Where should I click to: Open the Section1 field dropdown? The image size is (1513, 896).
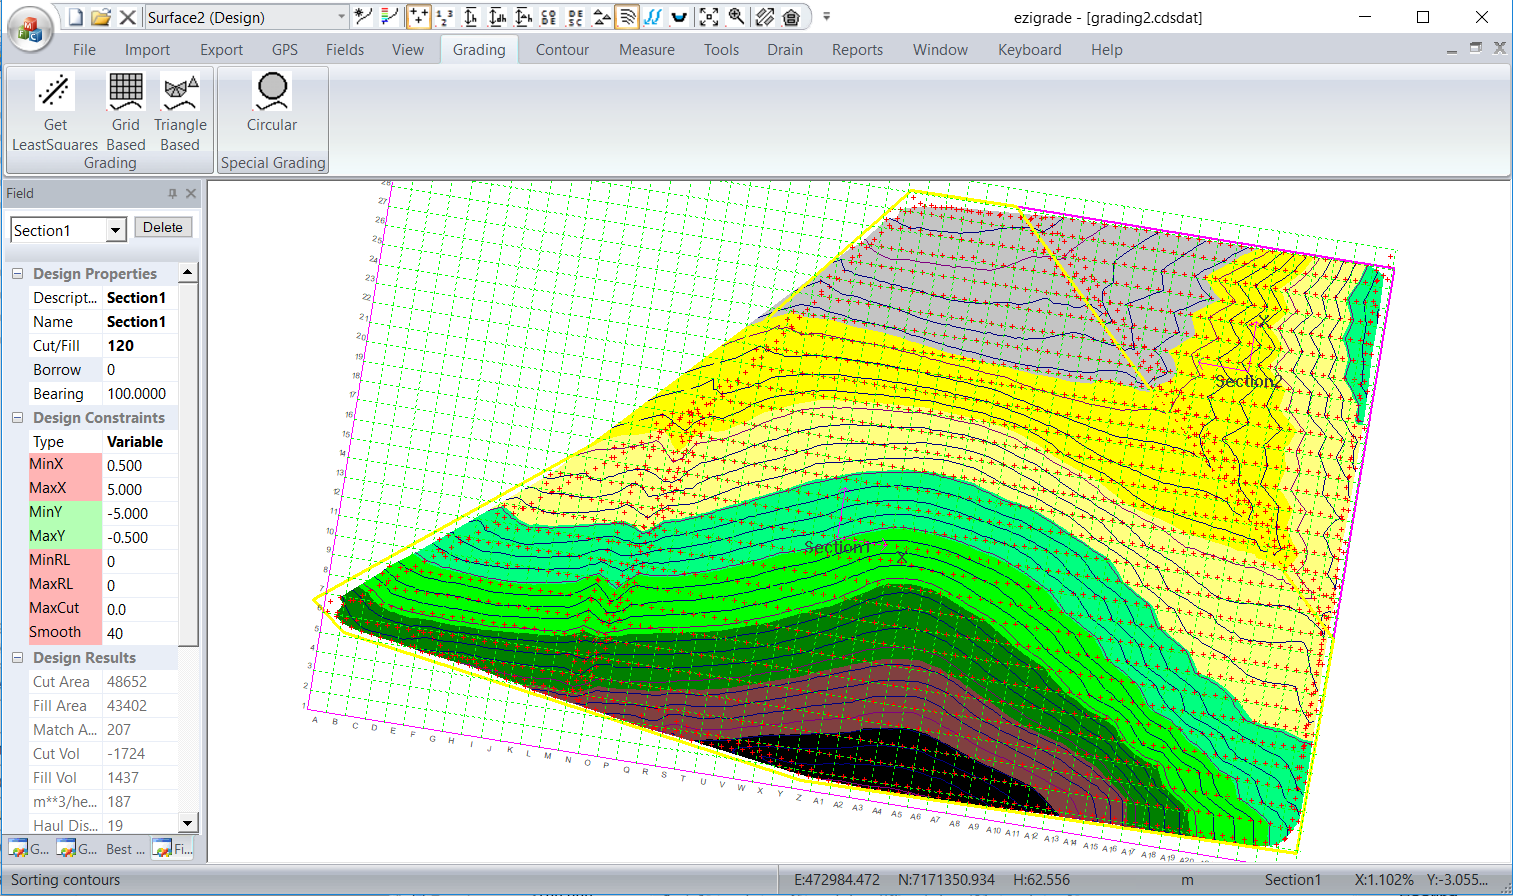coord(116,231)
